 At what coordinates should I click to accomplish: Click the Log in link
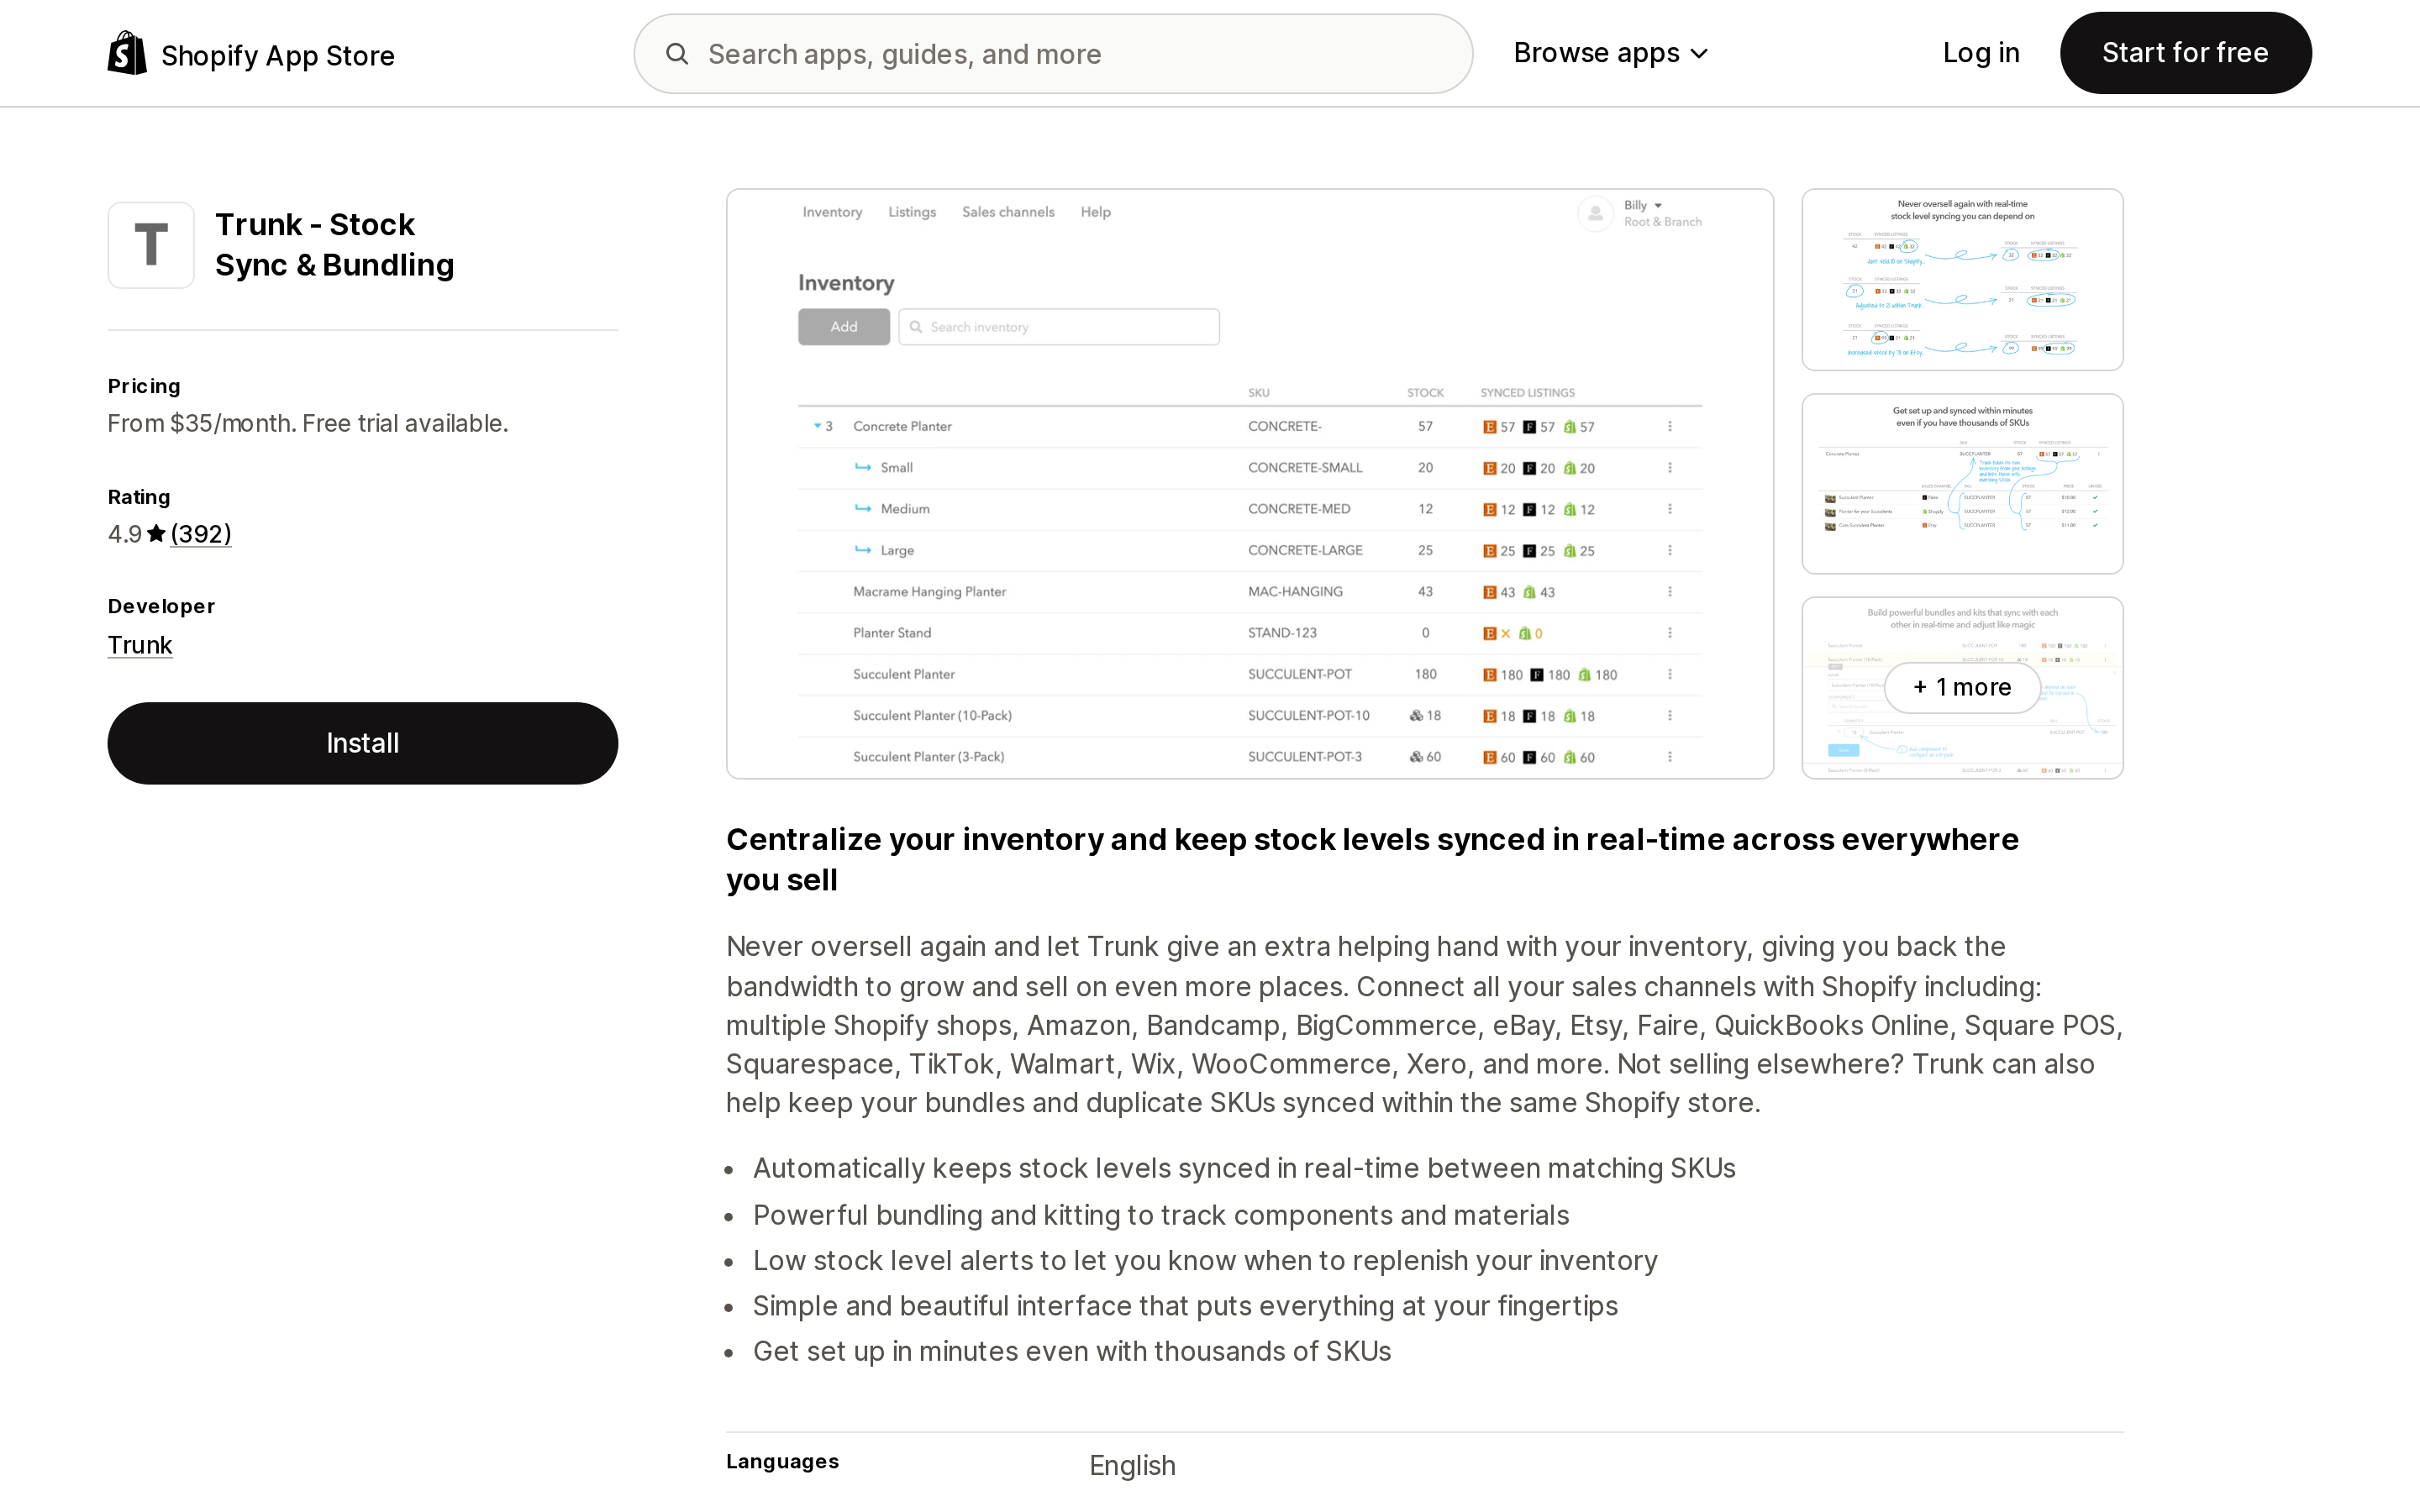tap(1980, 53)
